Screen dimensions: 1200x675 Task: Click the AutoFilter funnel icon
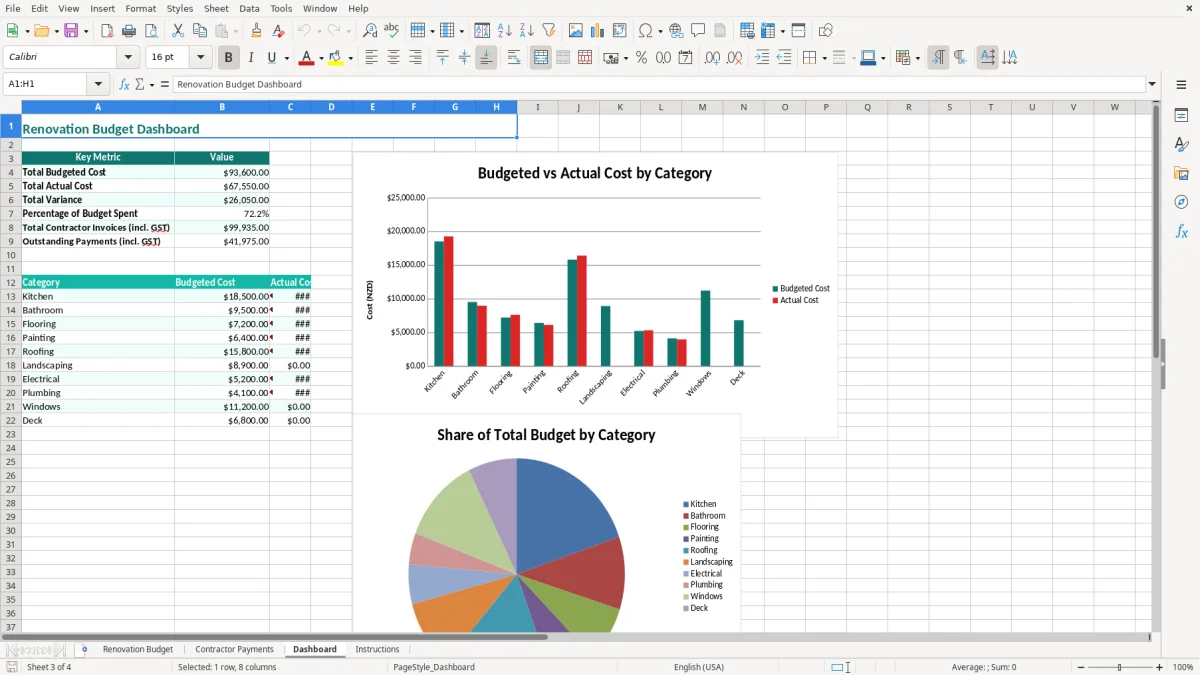click(548, 31)
